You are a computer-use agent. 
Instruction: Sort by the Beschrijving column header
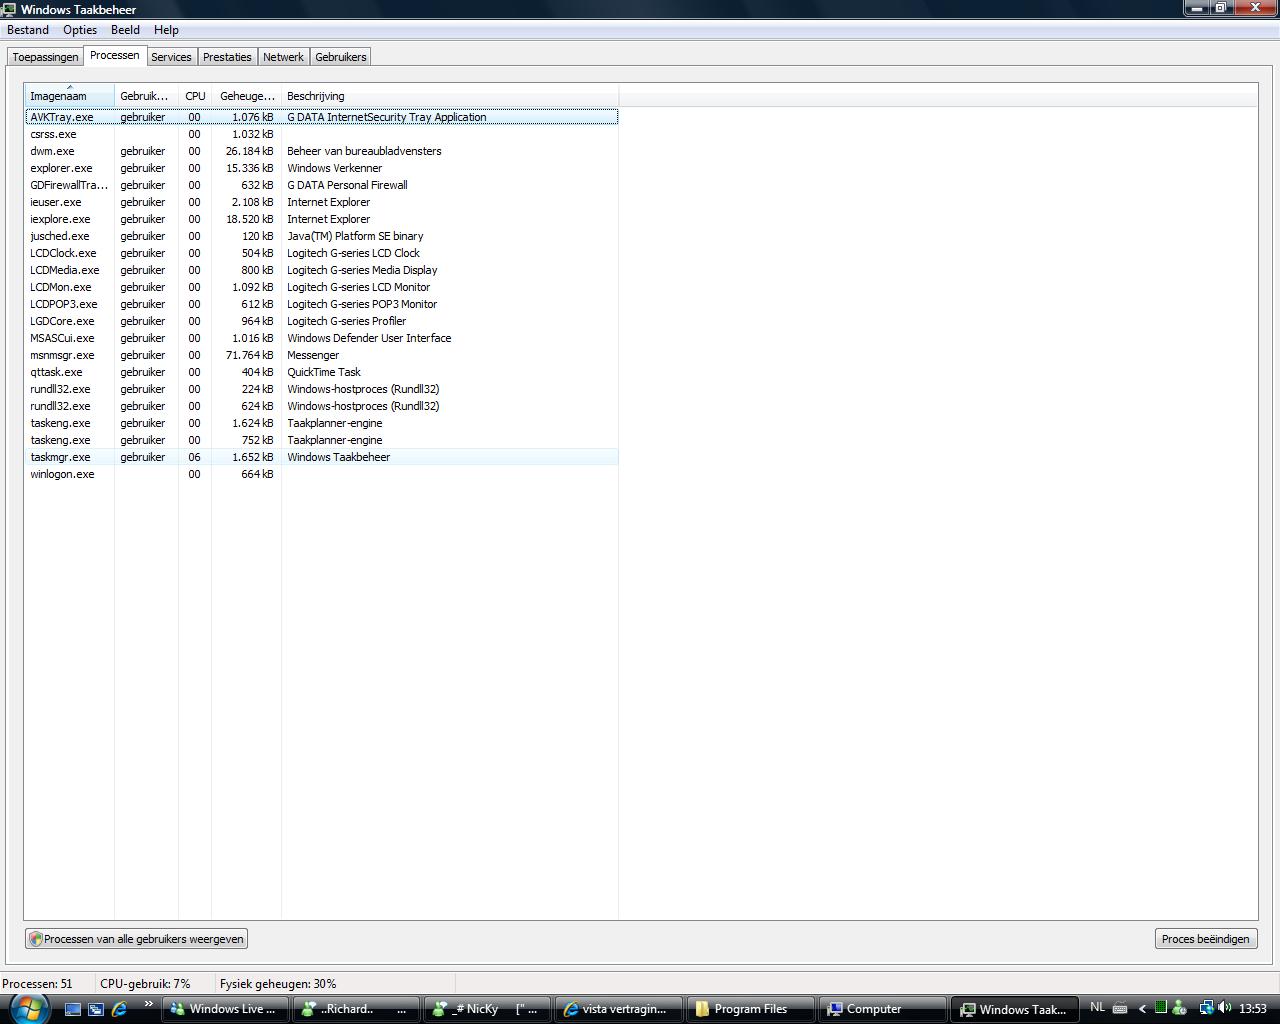tap(450, 96)
